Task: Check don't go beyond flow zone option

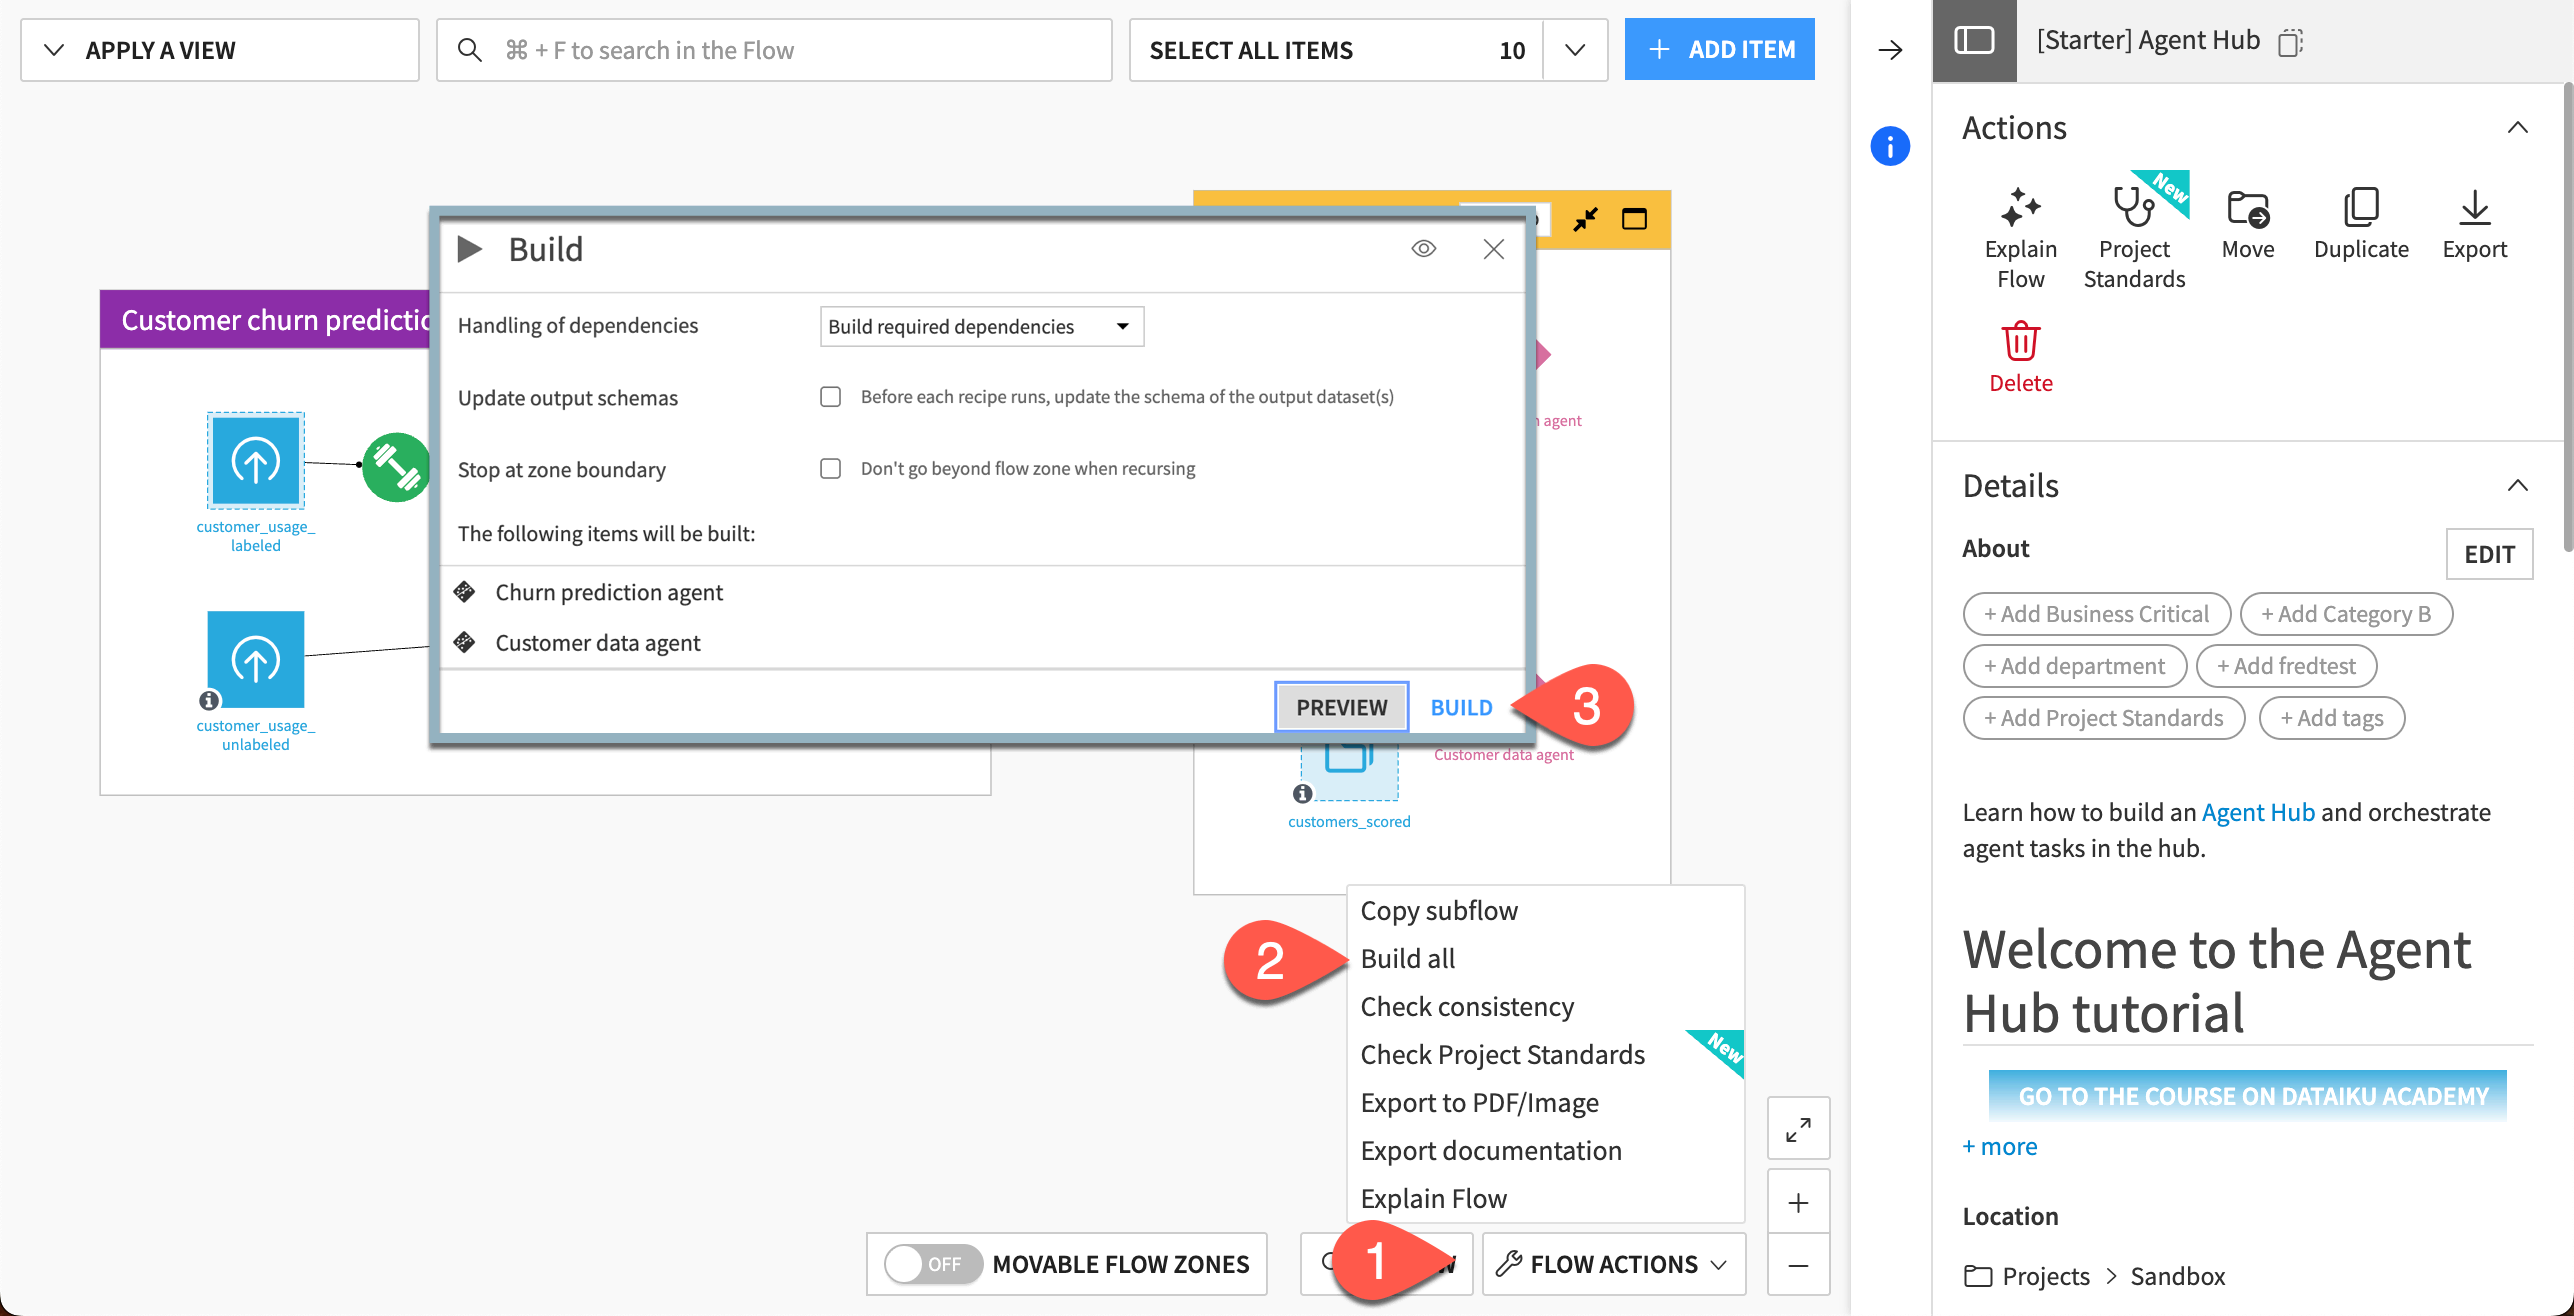Action: point(831,467)
